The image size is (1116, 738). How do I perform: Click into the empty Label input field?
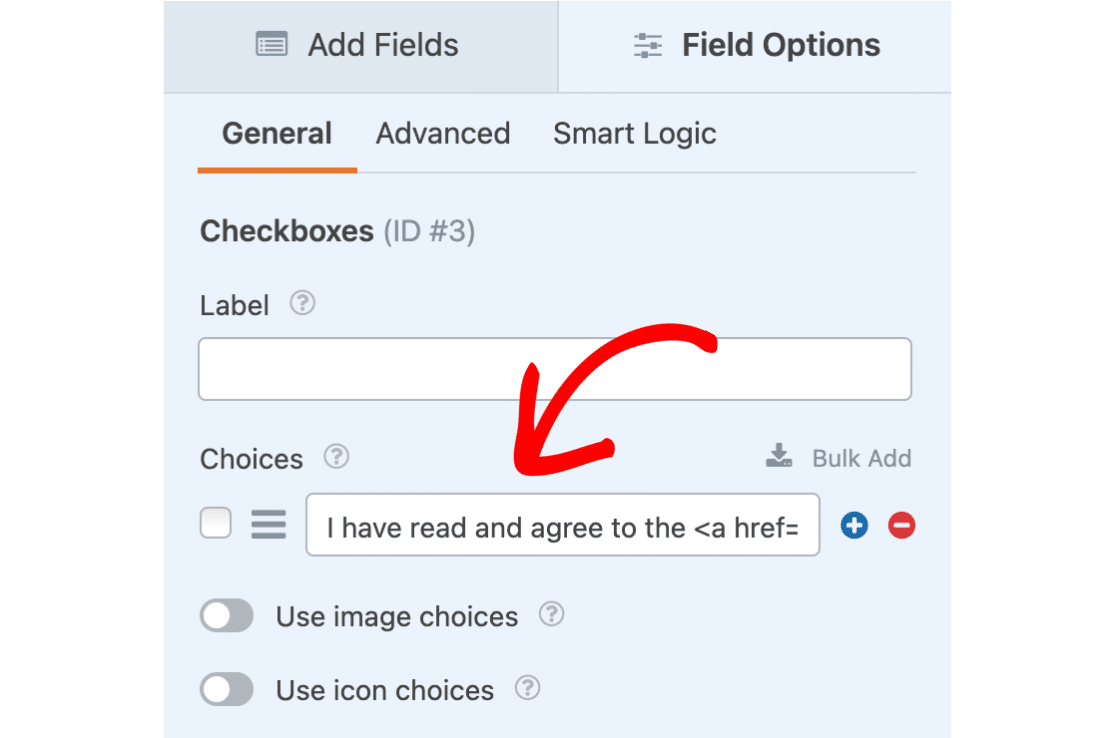[555, 369]
